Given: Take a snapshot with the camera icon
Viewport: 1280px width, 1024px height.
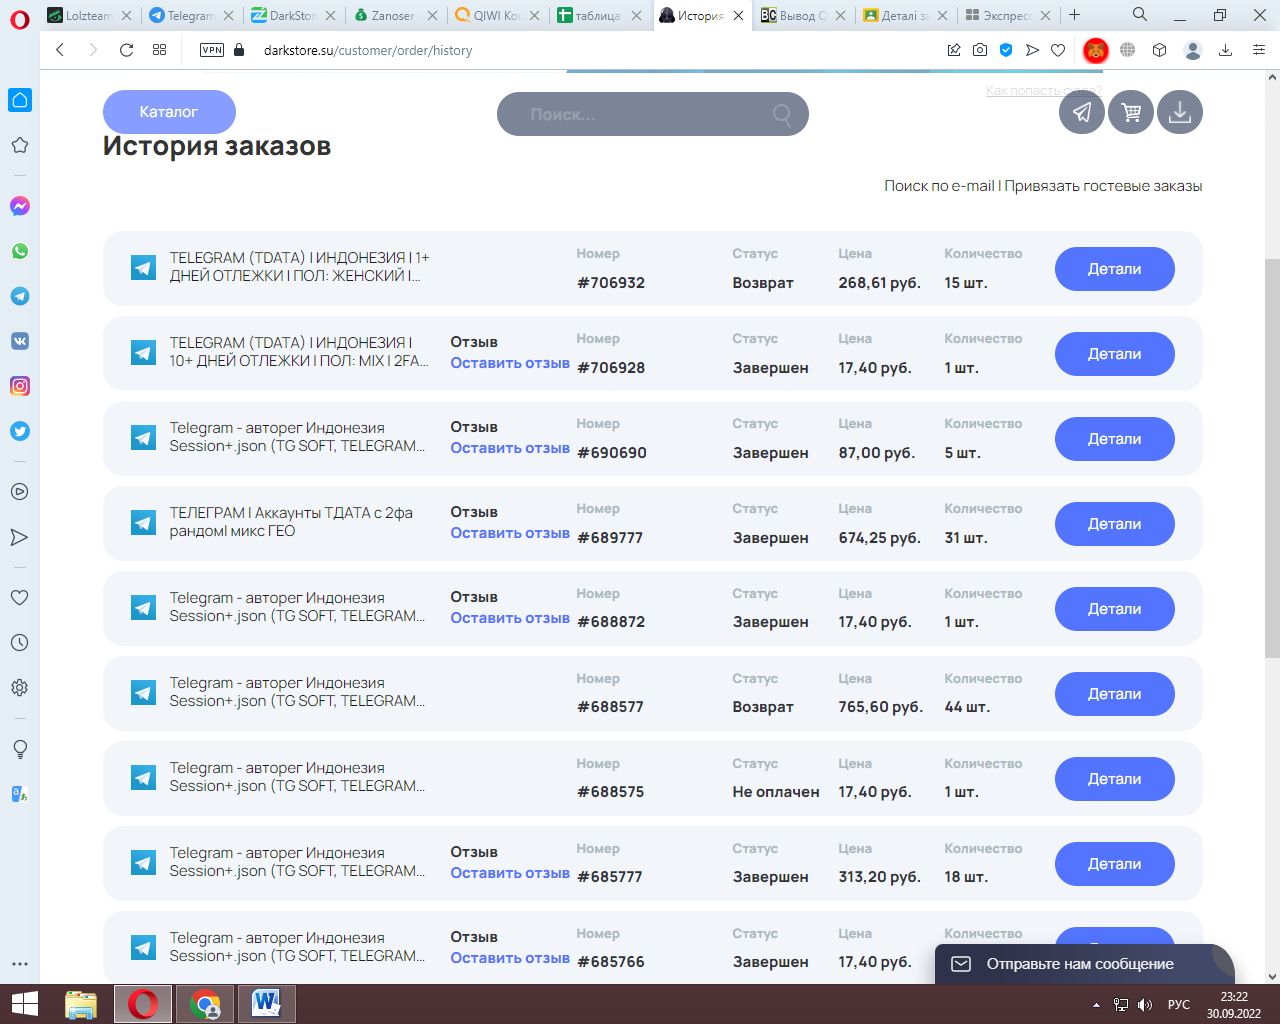Looking at the screenshot, I should pos(980,50).
